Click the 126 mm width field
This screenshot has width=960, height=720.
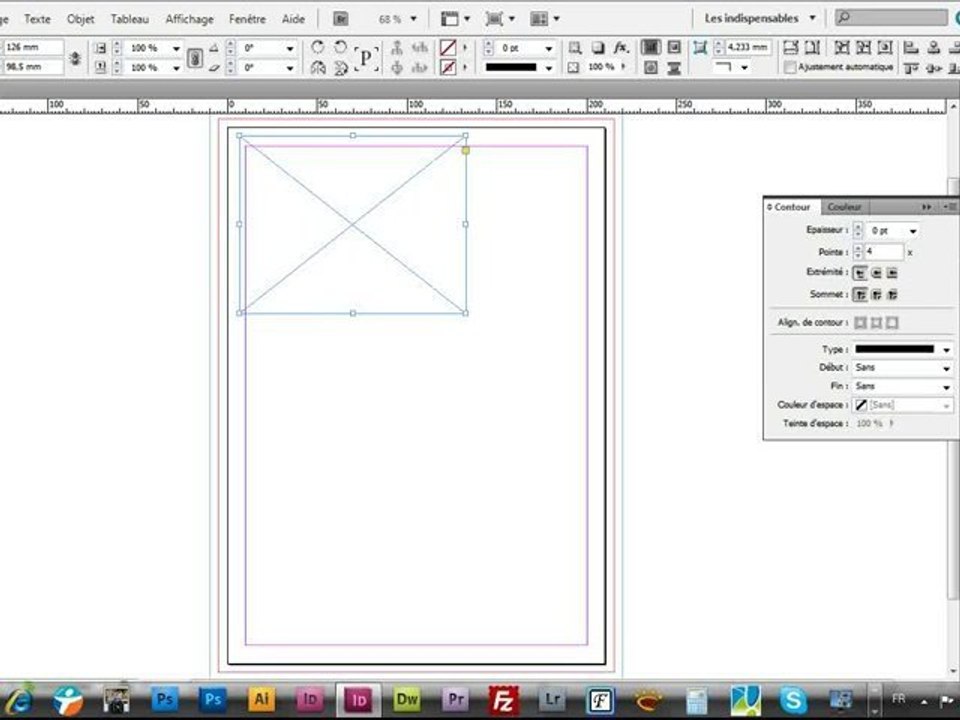click(33, 47)
